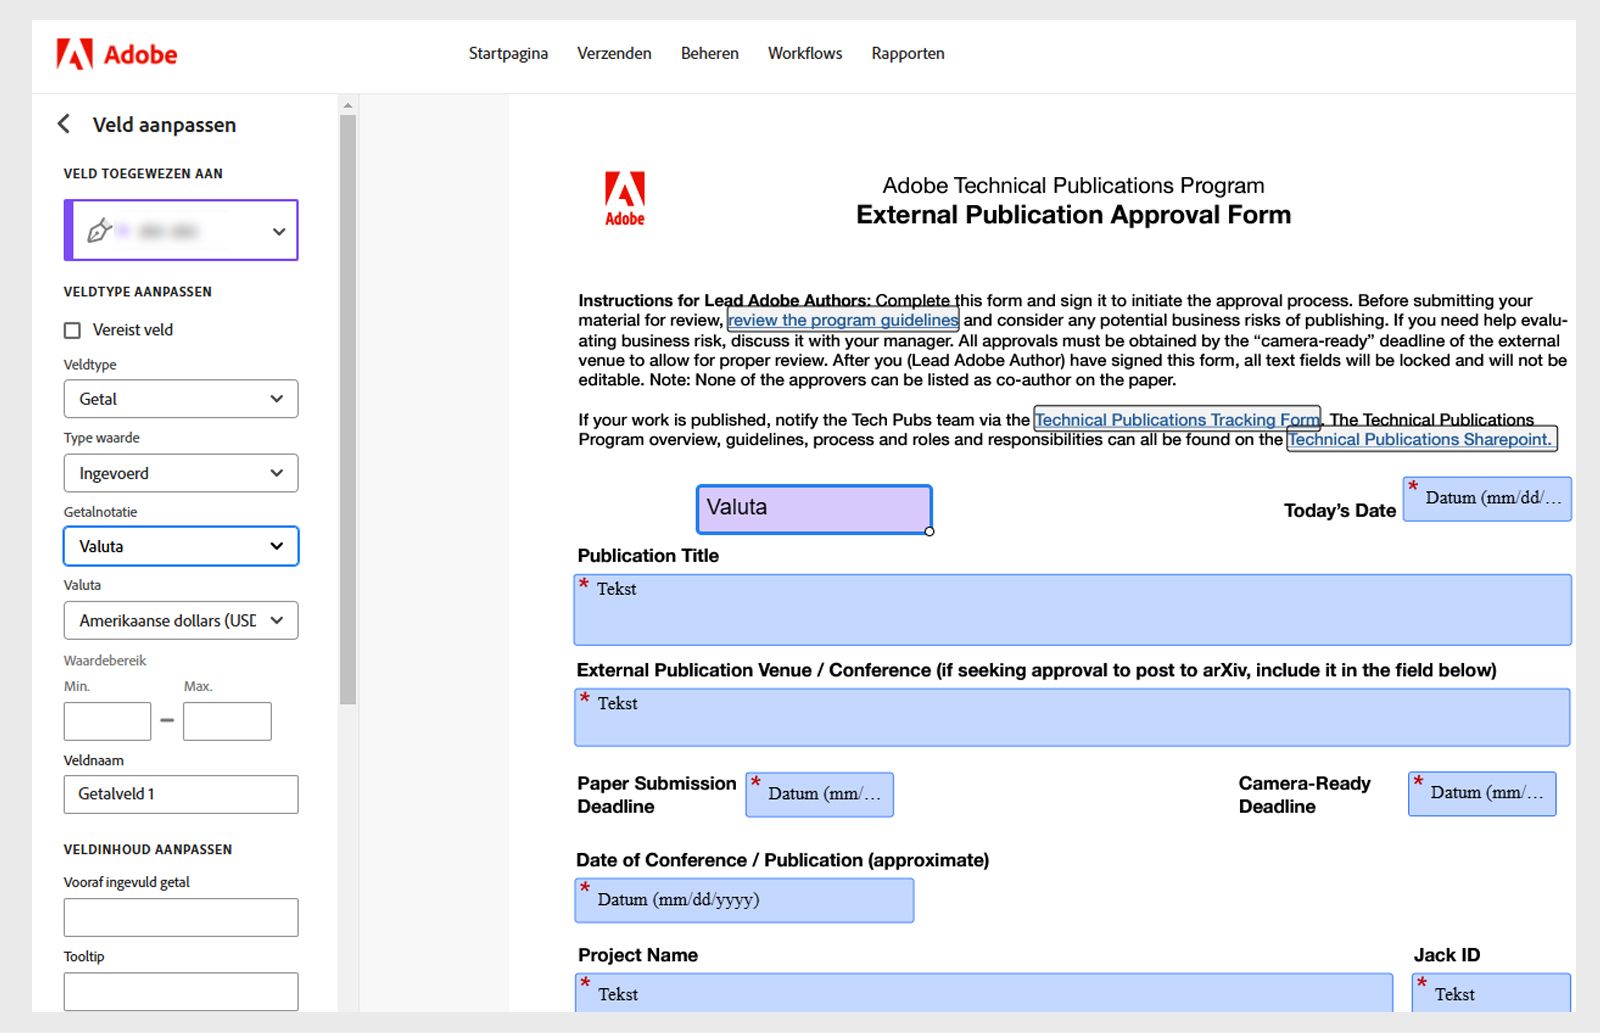The image size is (1600, 1033).
Task: Click the pen signer icon in assigned field
Action: click(x=98, y=231)
